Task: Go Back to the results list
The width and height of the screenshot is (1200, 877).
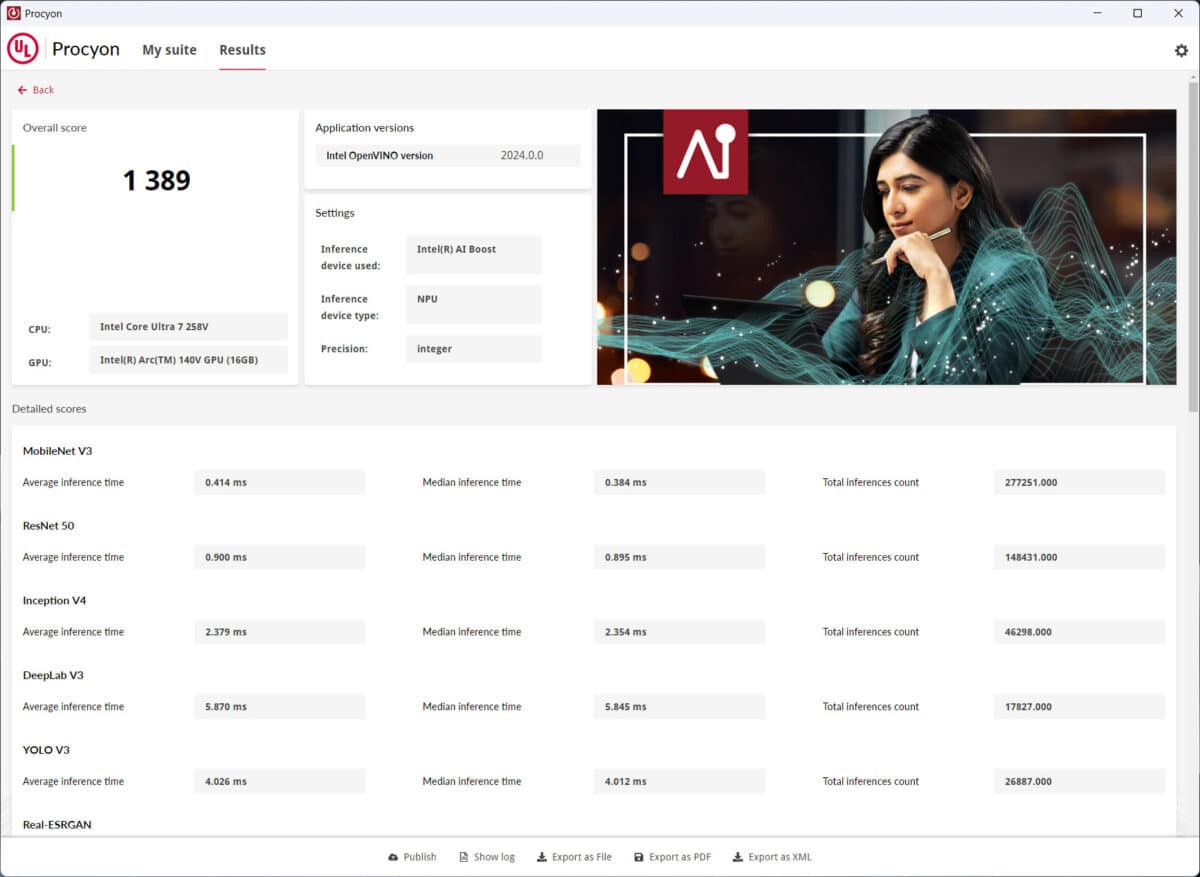Action: 36,90
